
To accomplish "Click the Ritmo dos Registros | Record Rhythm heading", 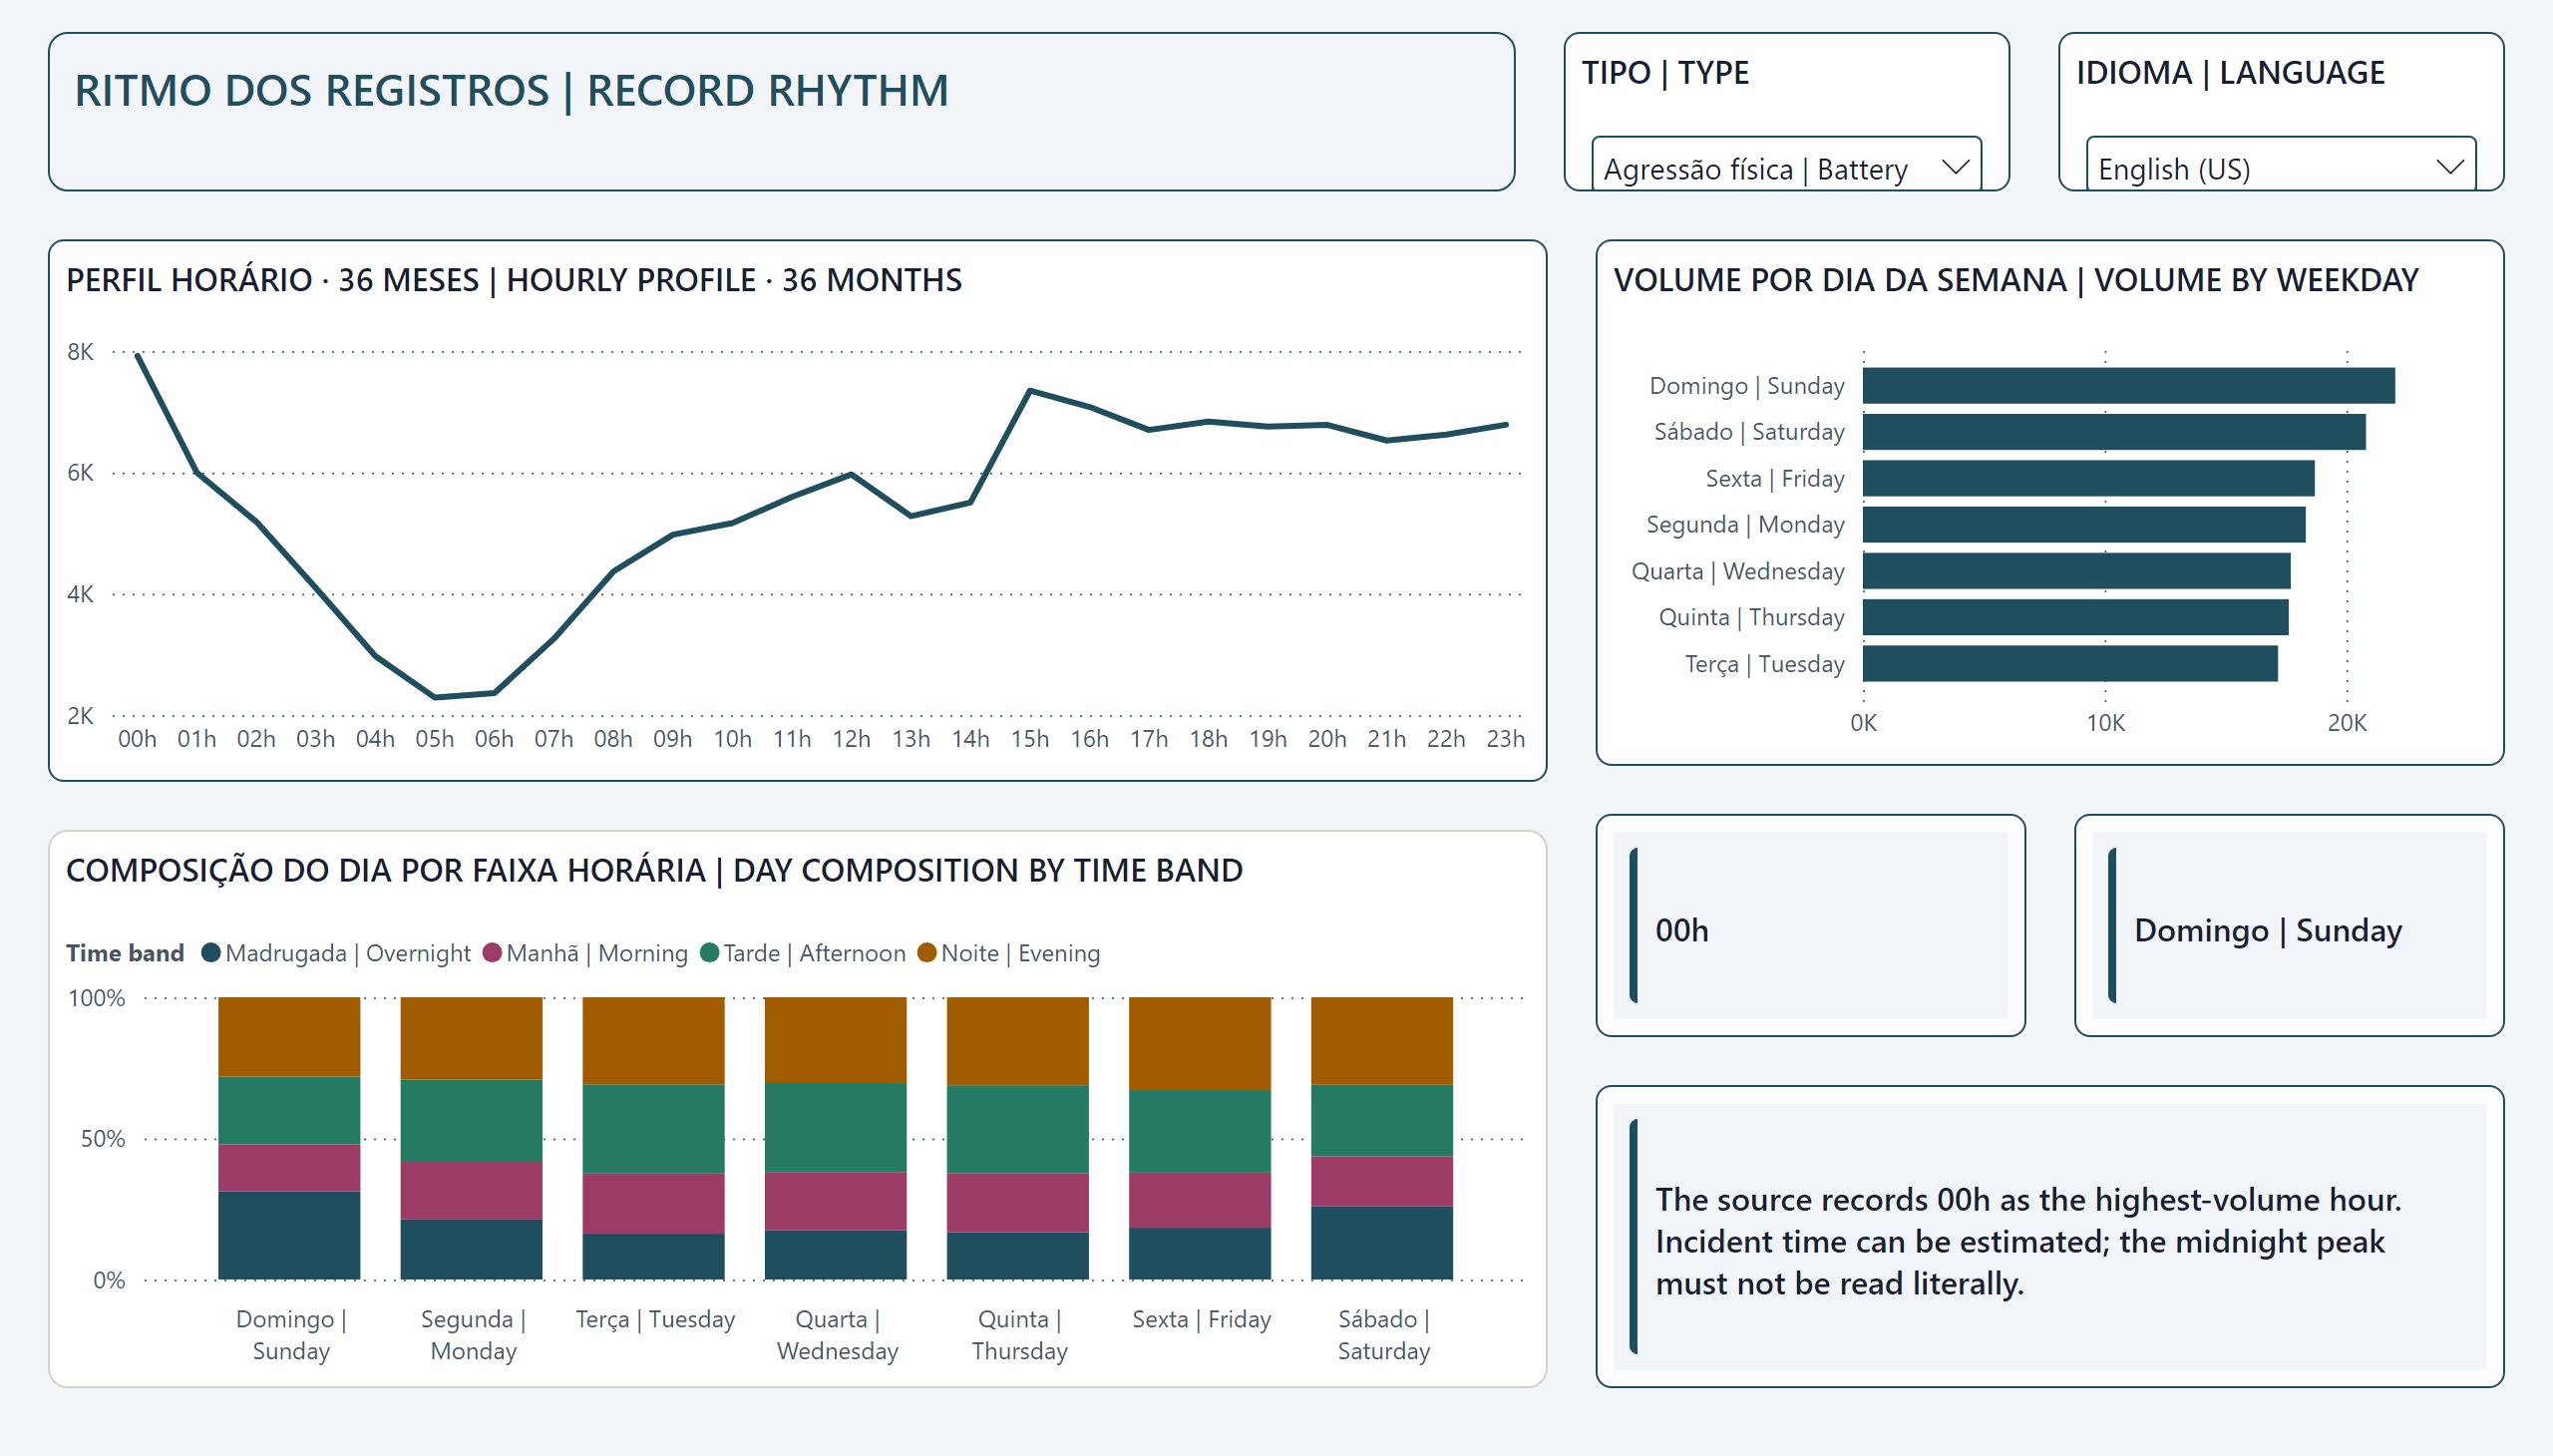I will (x=511, y=91).
